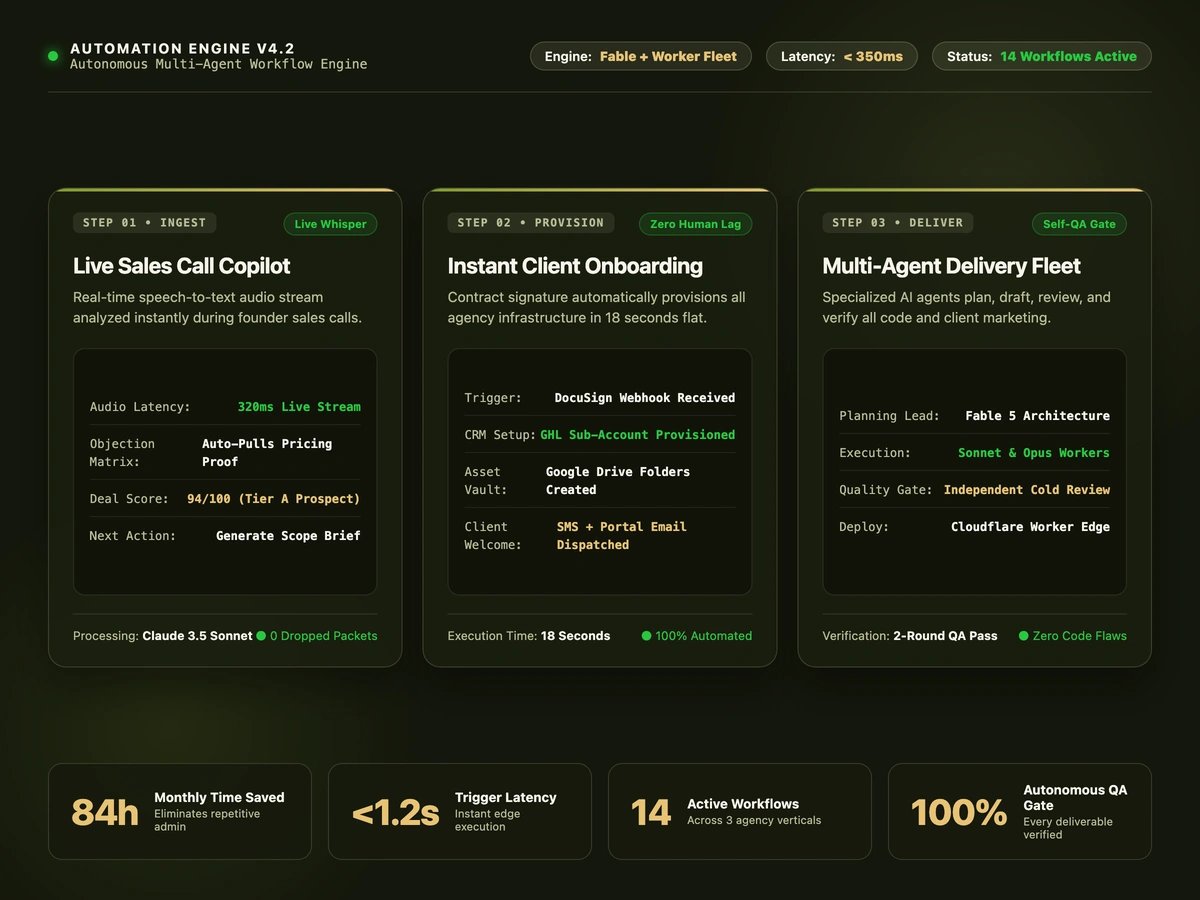Image resolution: width=1200 pixels, height=900 pixels.
Task: Click the Engine: Fable + Worker Fleet pill
Action: tap(641, 56)
